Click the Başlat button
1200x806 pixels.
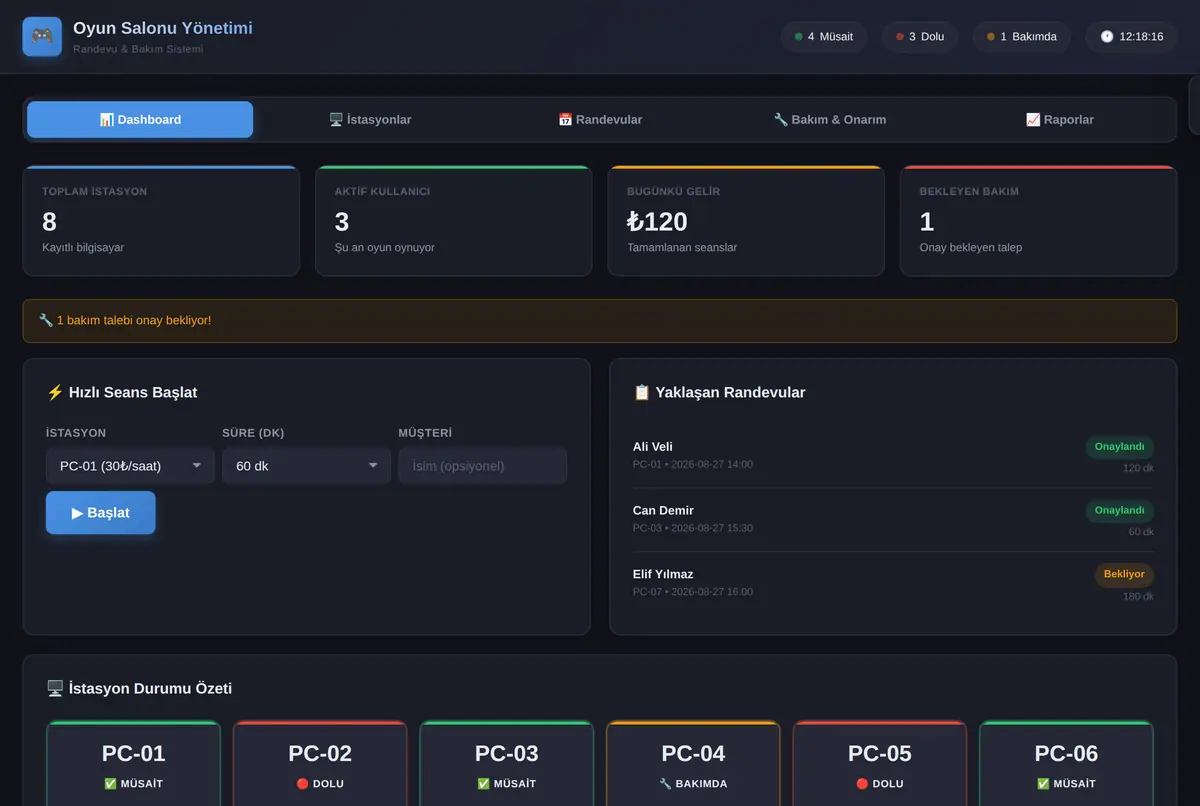(101, 513)
